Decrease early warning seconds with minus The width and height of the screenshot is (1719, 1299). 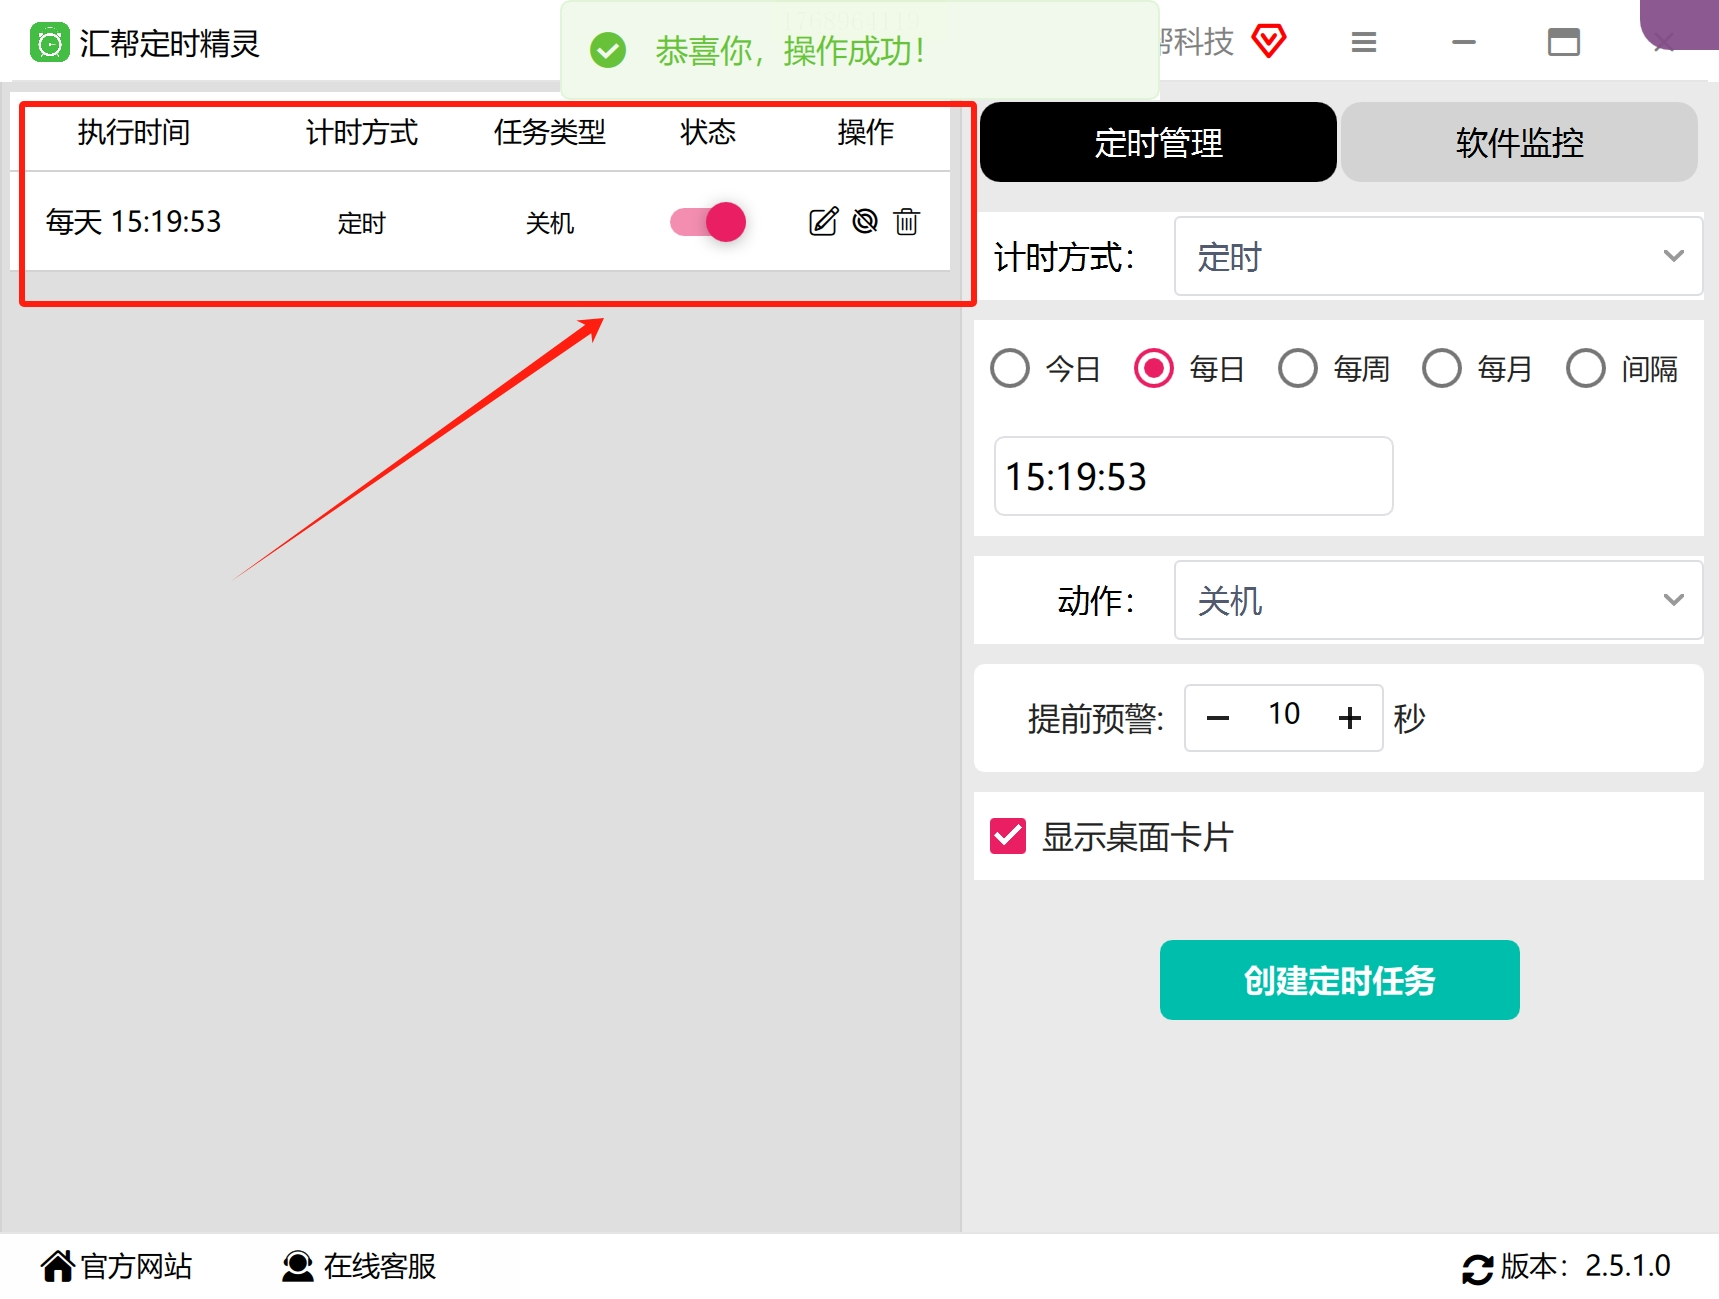[x=1218, y=718]
